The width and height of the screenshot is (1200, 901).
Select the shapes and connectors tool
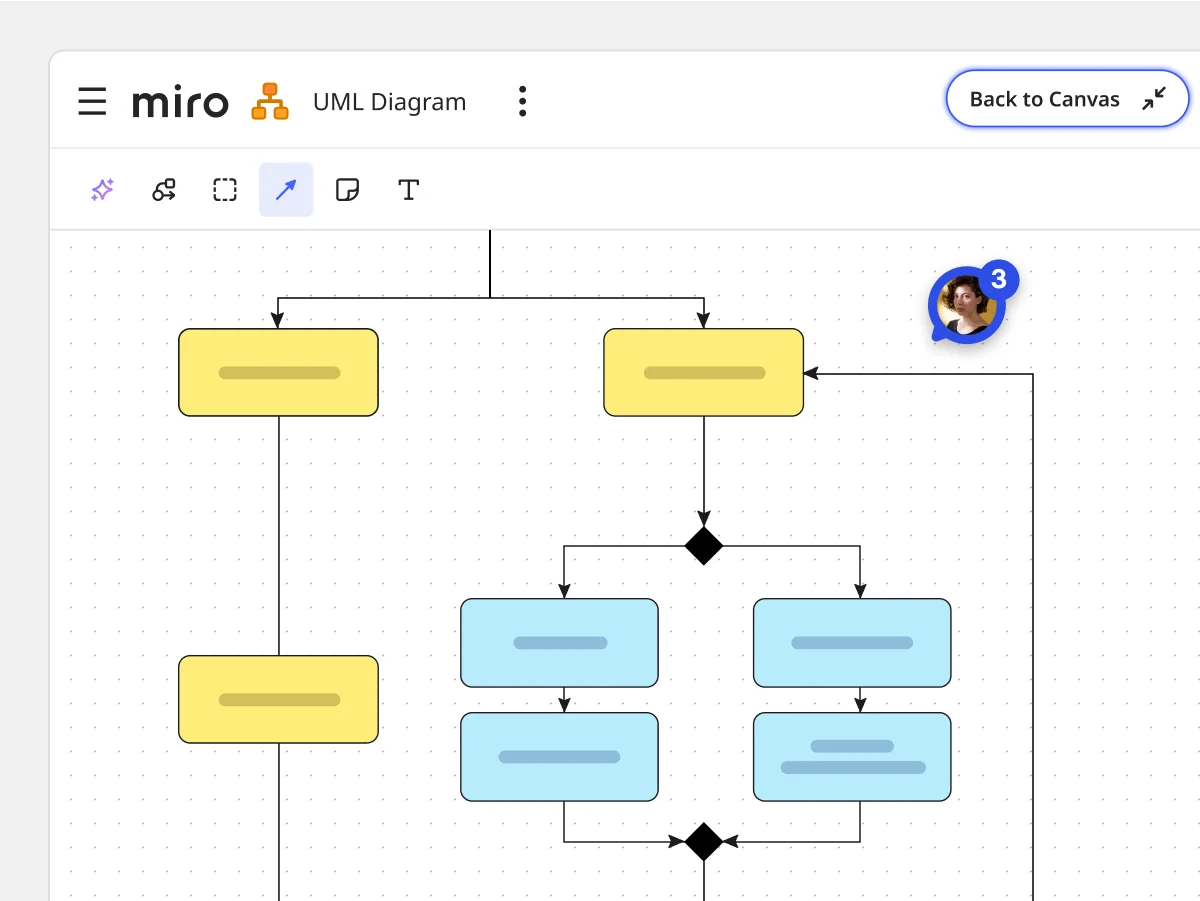click(164, 190)
